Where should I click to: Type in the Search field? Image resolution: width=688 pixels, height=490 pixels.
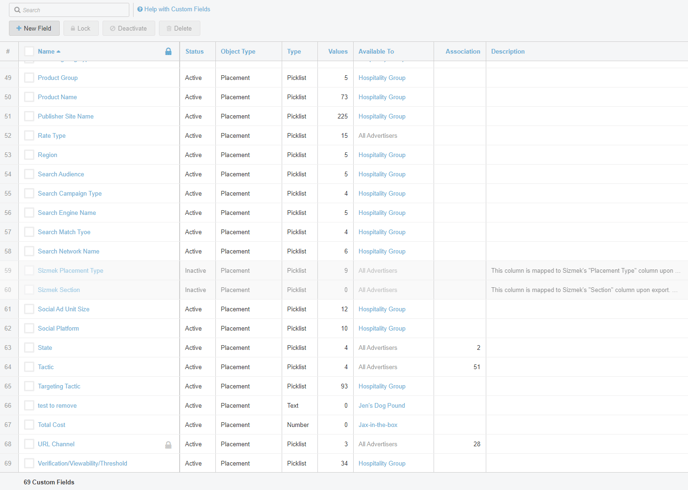pyautogui.click(x=69, y=10)
